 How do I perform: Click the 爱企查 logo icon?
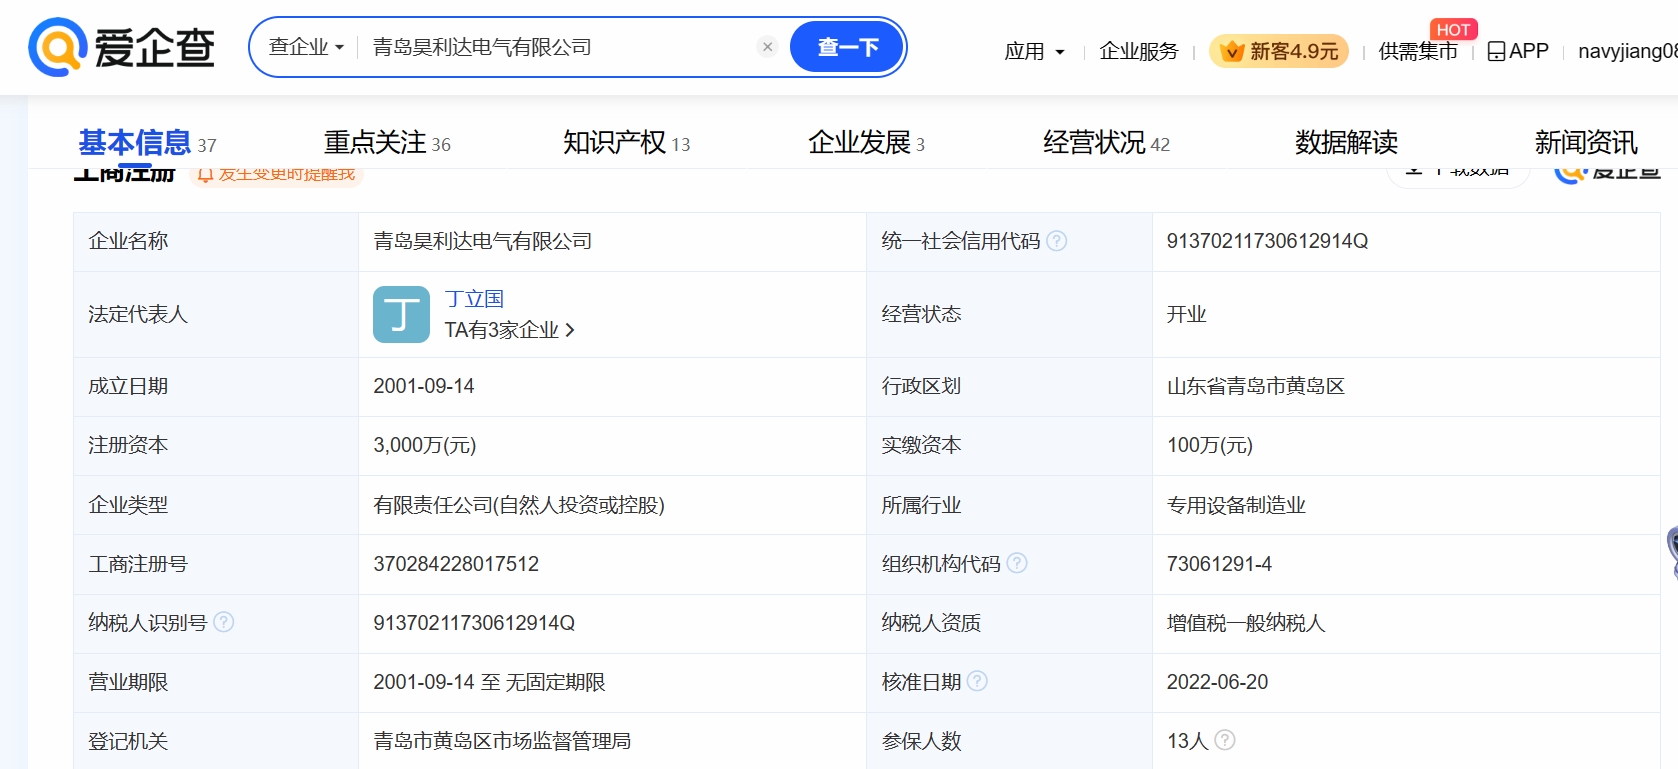(121, 47)
